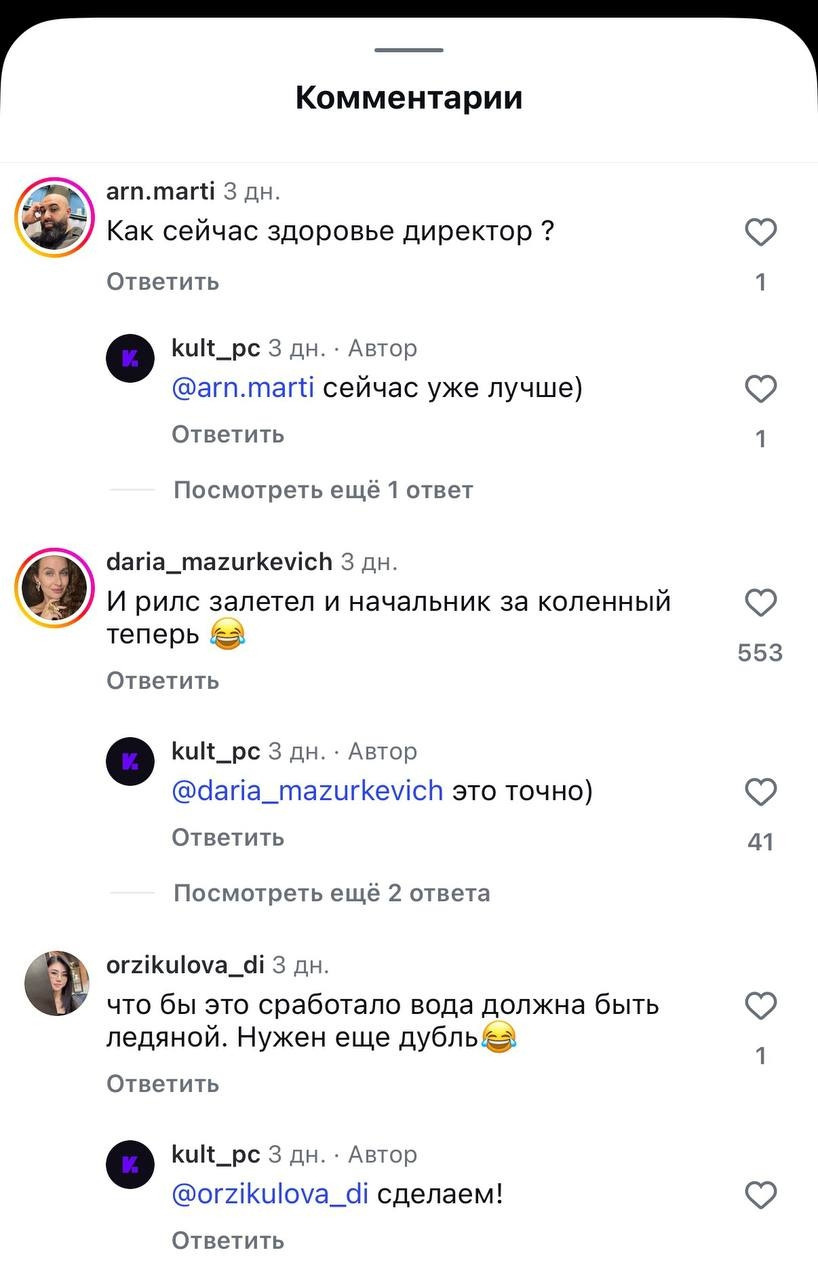The image size is (818, 1280).
Task: Like orzikulova_di's comment about icy water
Action: point(761,1005)
